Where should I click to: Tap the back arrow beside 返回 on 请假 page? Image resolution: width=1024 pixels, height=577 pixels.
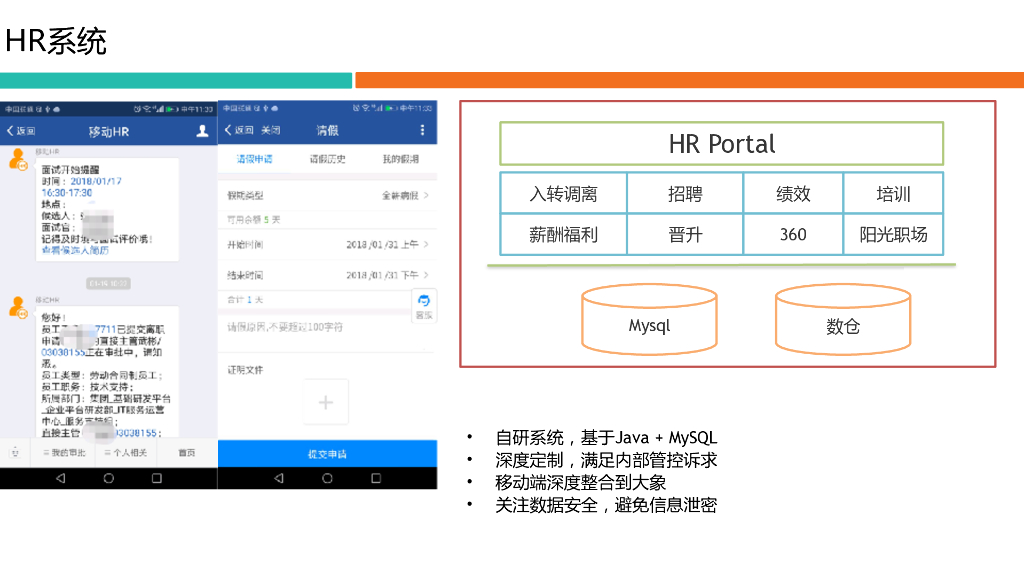(x=228, y=130)
